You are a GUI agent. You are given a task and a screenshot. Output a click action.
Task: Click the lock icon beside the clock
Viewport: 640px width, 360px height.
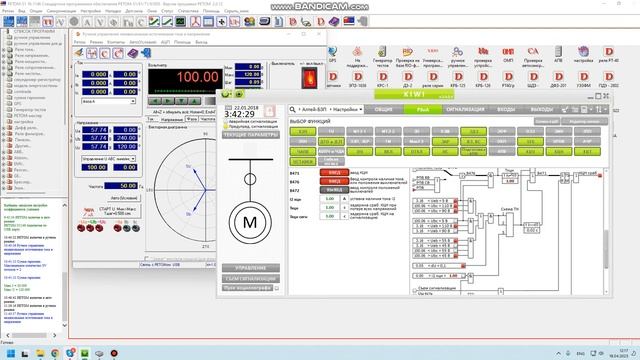(x=270, y=111)
